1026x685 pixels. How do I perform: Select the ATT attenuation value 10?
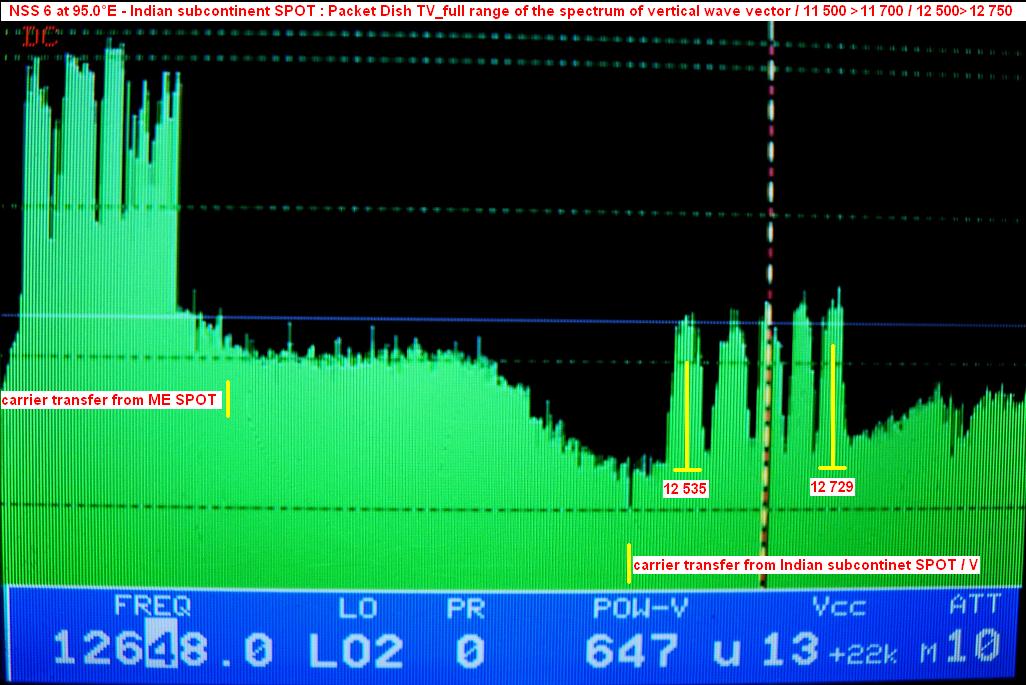(x=972, y=649)
